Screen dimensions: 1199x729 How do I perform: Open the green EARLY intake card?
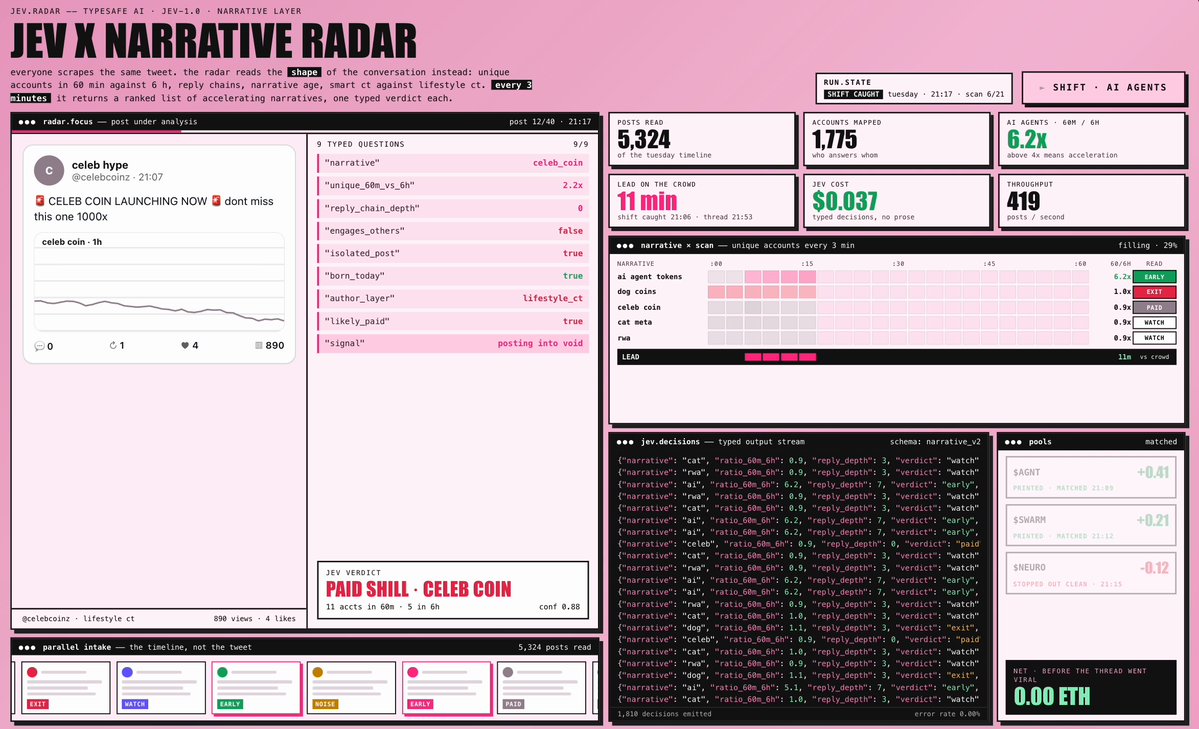[256, 688]
